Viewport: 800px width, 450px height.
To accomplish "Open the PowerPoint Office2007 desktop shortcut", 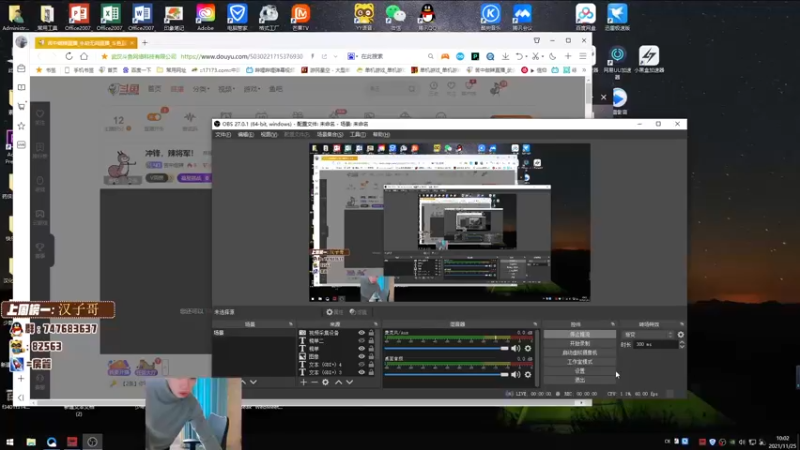I will tap(78, 16).
